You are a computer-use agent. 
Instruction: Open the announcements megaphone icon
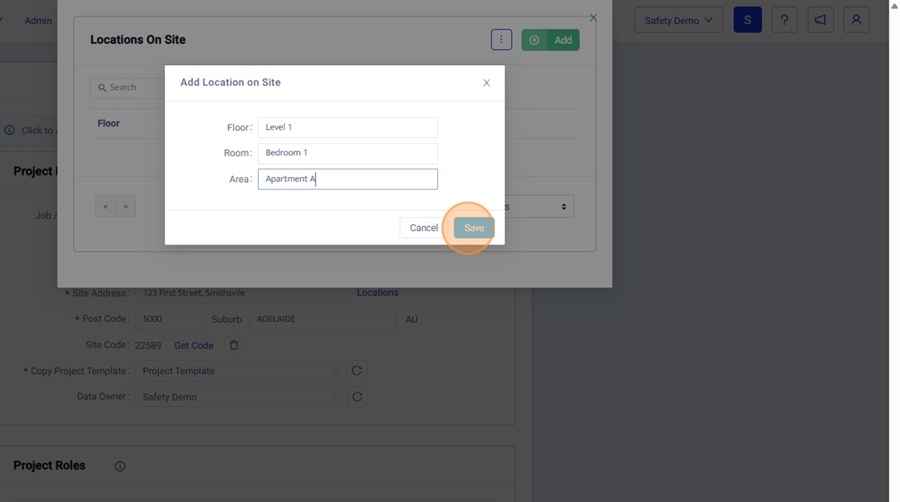(x=820, y=20)
